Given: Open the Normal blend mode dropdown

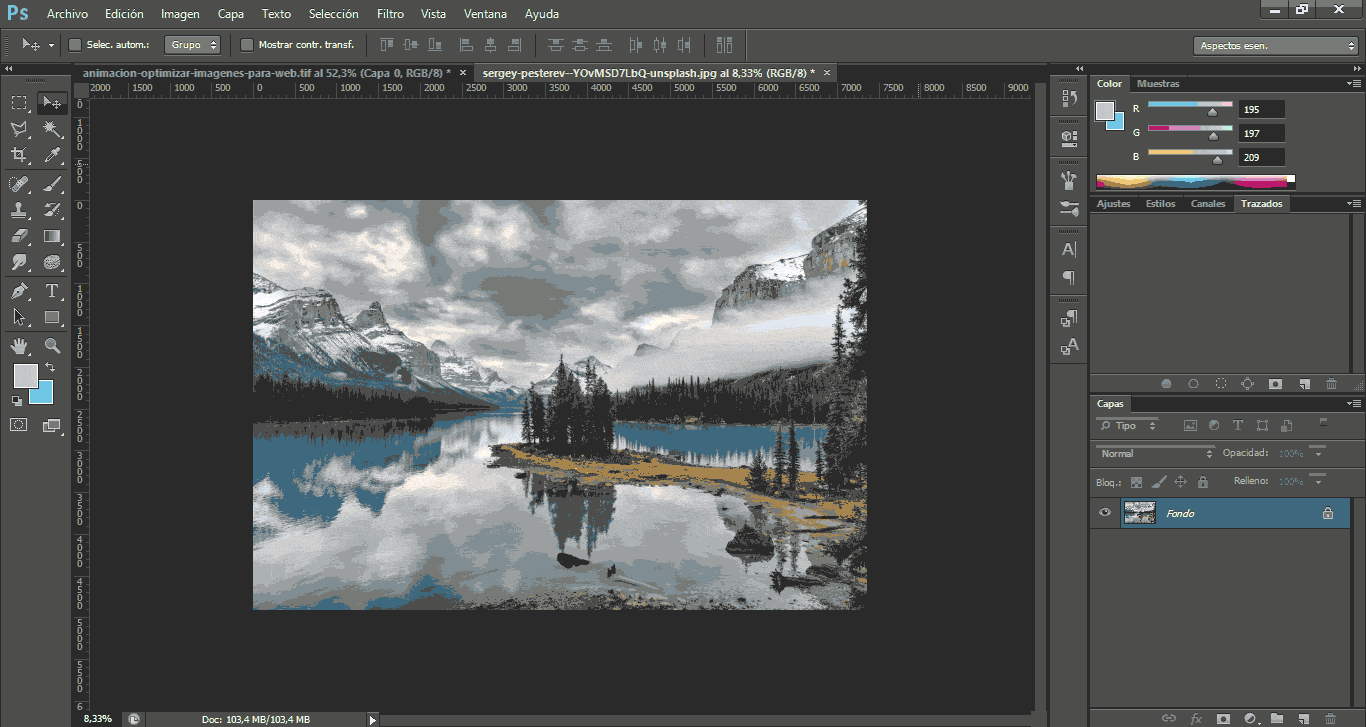Looking at the screenshot, I should click(x=1155, y=453).
